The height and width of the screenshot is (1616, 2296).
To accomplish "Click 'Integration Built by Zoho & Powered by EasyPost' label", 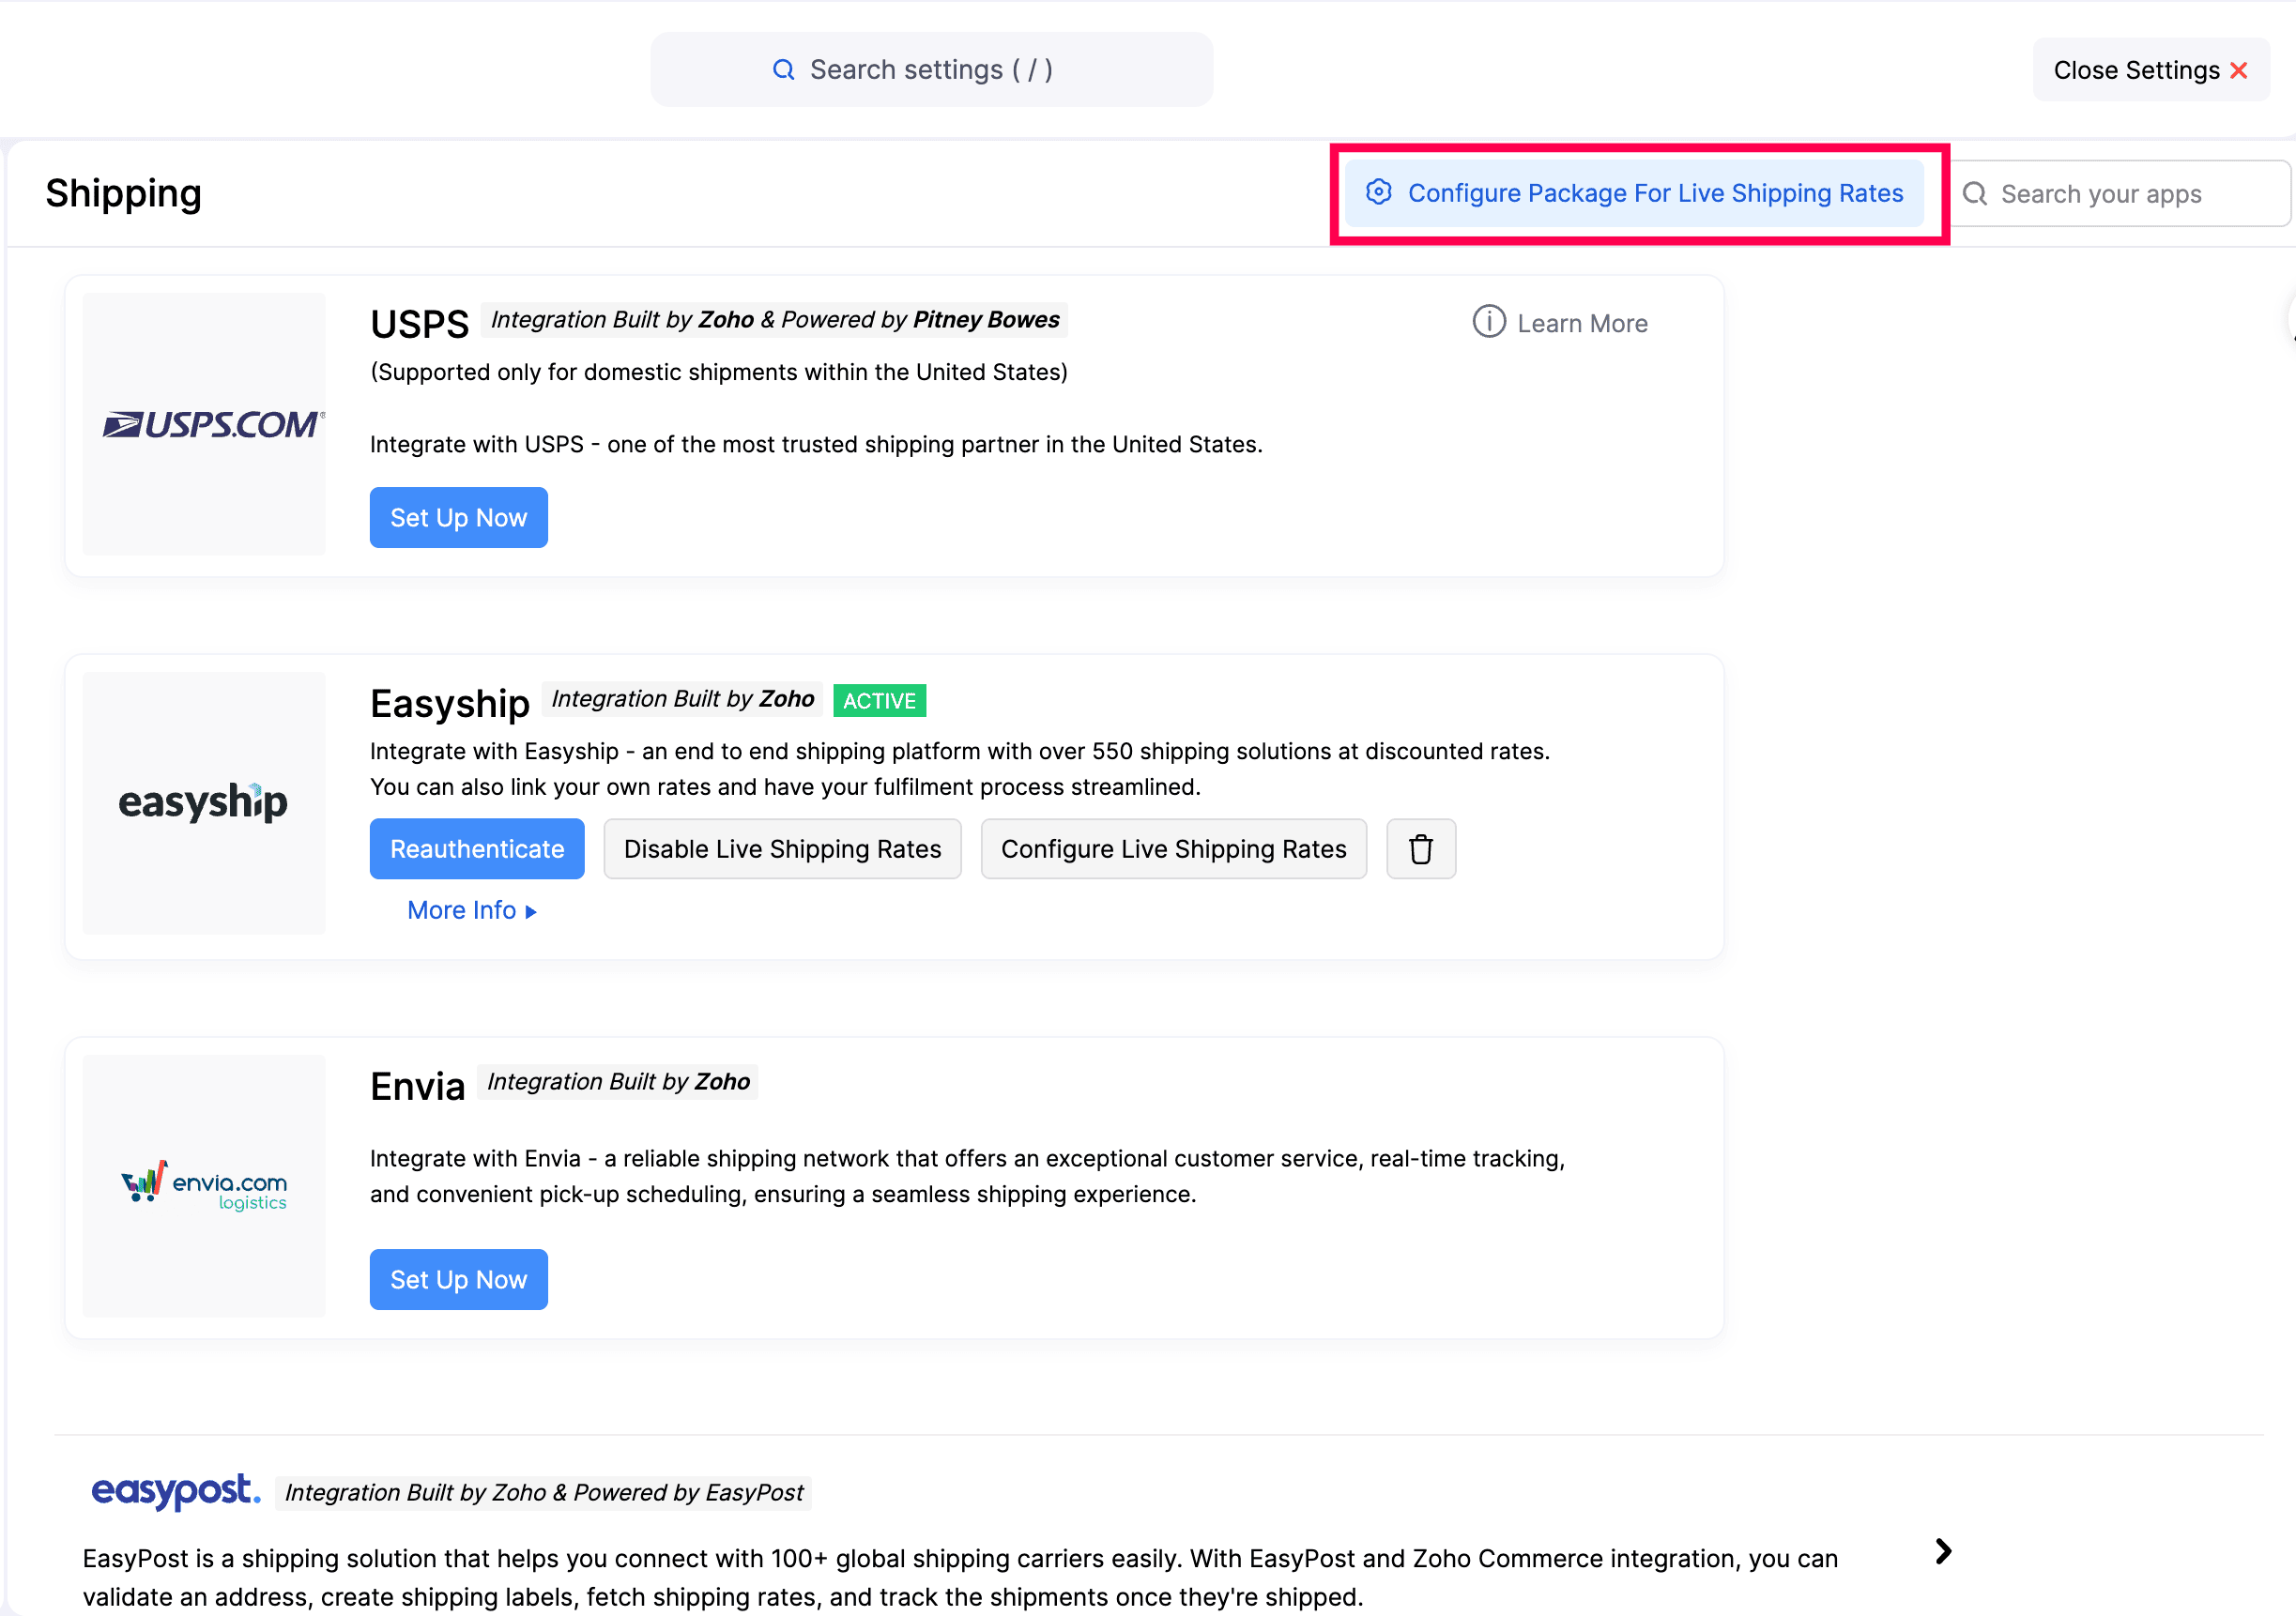I will (x=543, y=1492).
